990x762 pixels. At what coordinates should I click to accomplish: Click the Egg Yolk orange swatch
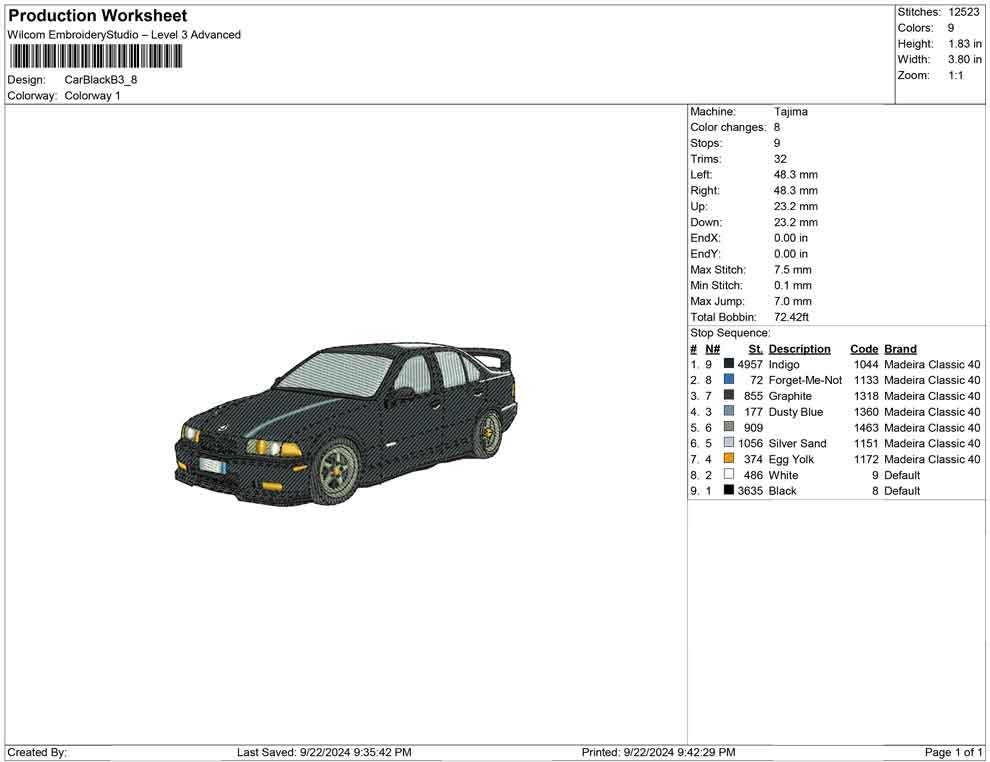[x=729, y=459]
